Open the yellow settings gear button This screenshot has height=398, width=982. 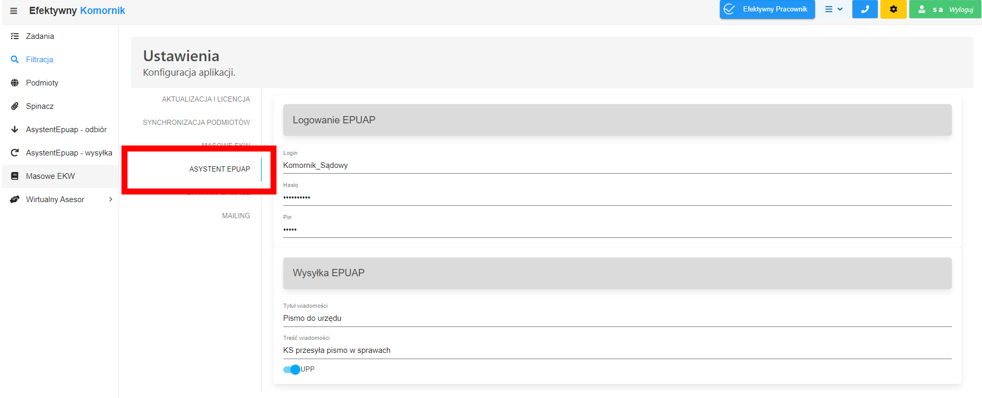894,9
